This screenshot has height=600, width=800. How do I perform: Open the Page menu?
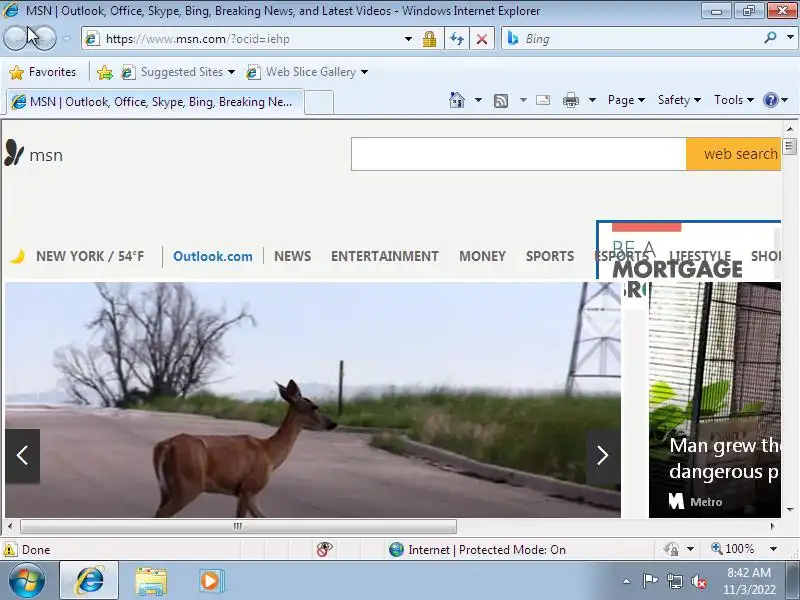click(626, 100)
